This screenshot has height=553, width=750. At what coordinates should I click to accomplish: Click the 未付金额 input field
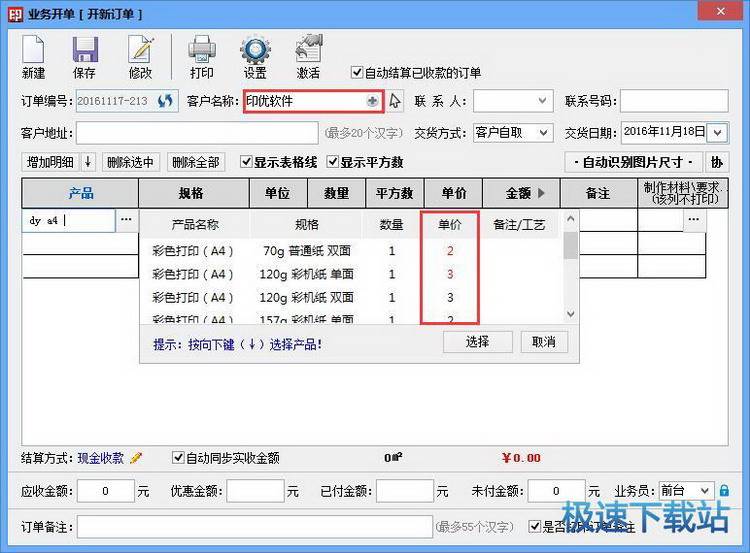(x=556, y=491)
